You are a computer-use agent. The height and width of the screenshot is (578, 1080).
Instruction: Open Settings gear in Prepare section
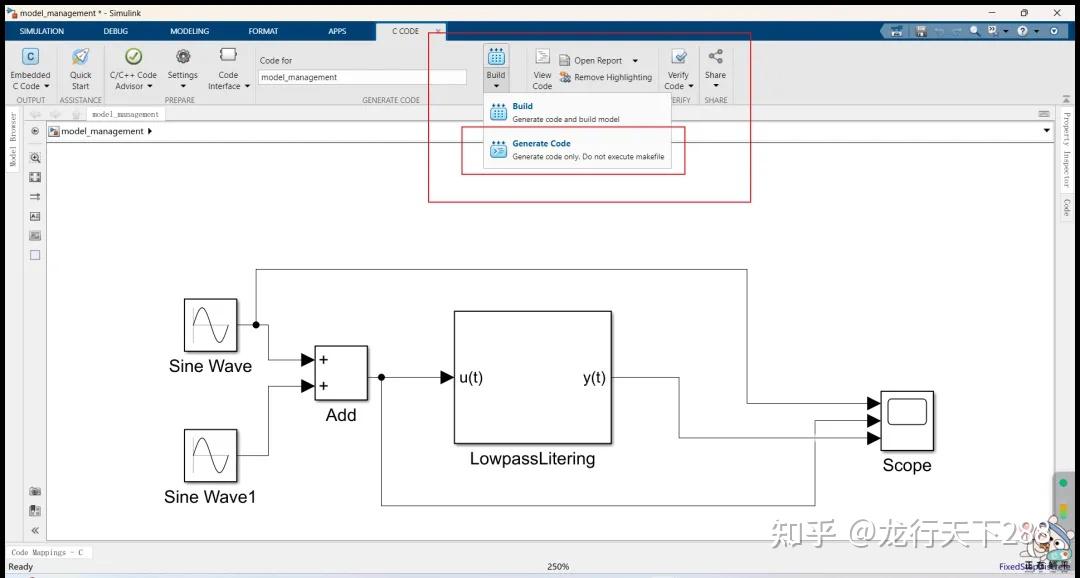(x=183, y=56)
